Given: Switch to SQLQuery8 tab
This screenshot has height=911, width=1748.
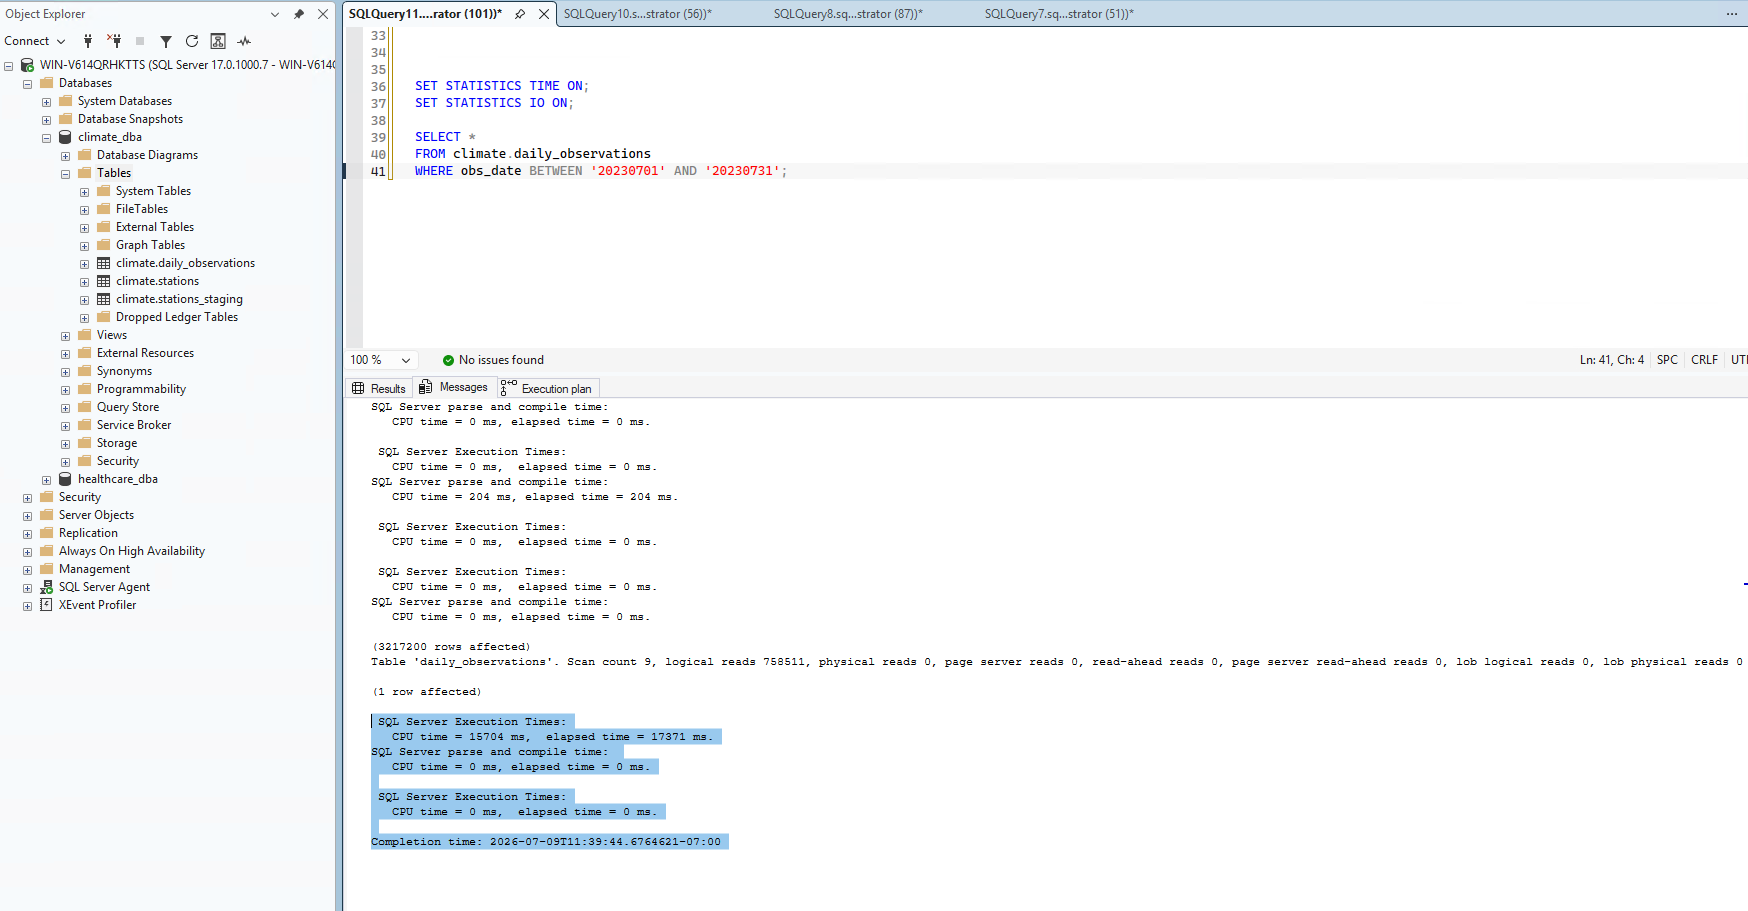Looking at the screenshot, I should tap(848, 14).
